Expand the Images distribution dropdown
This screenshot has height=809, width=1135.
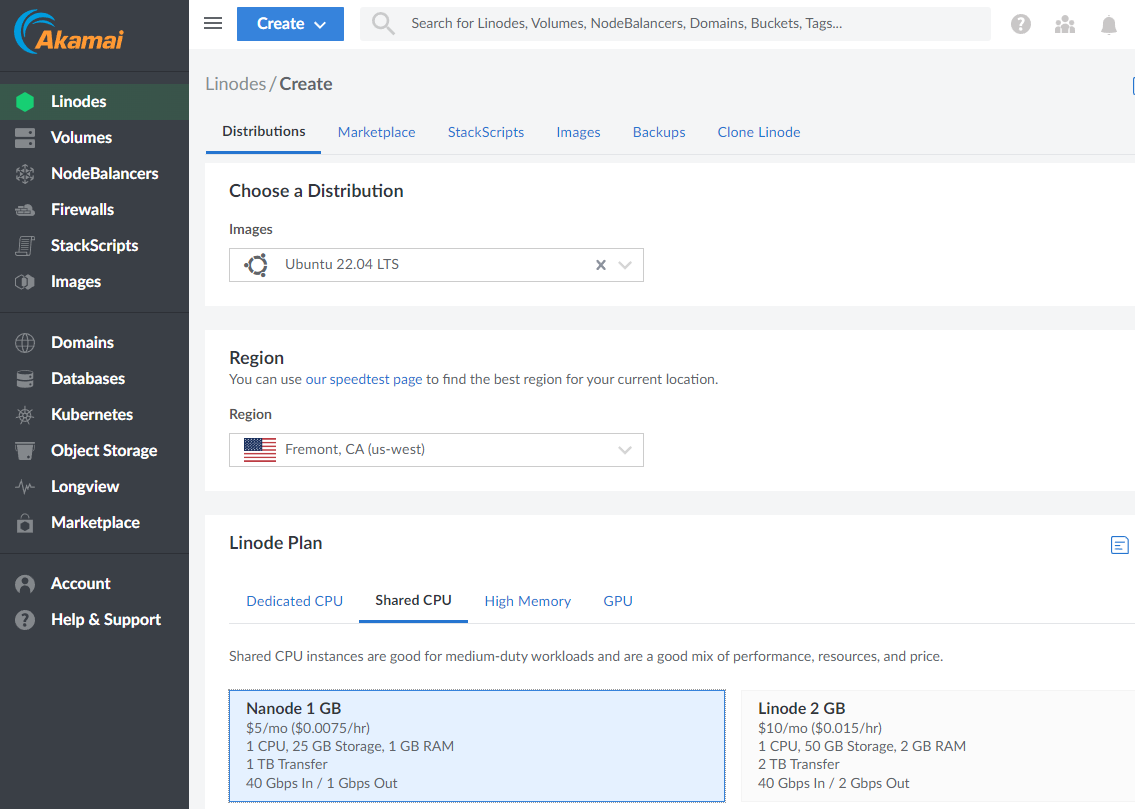click(x=625, y=265)
